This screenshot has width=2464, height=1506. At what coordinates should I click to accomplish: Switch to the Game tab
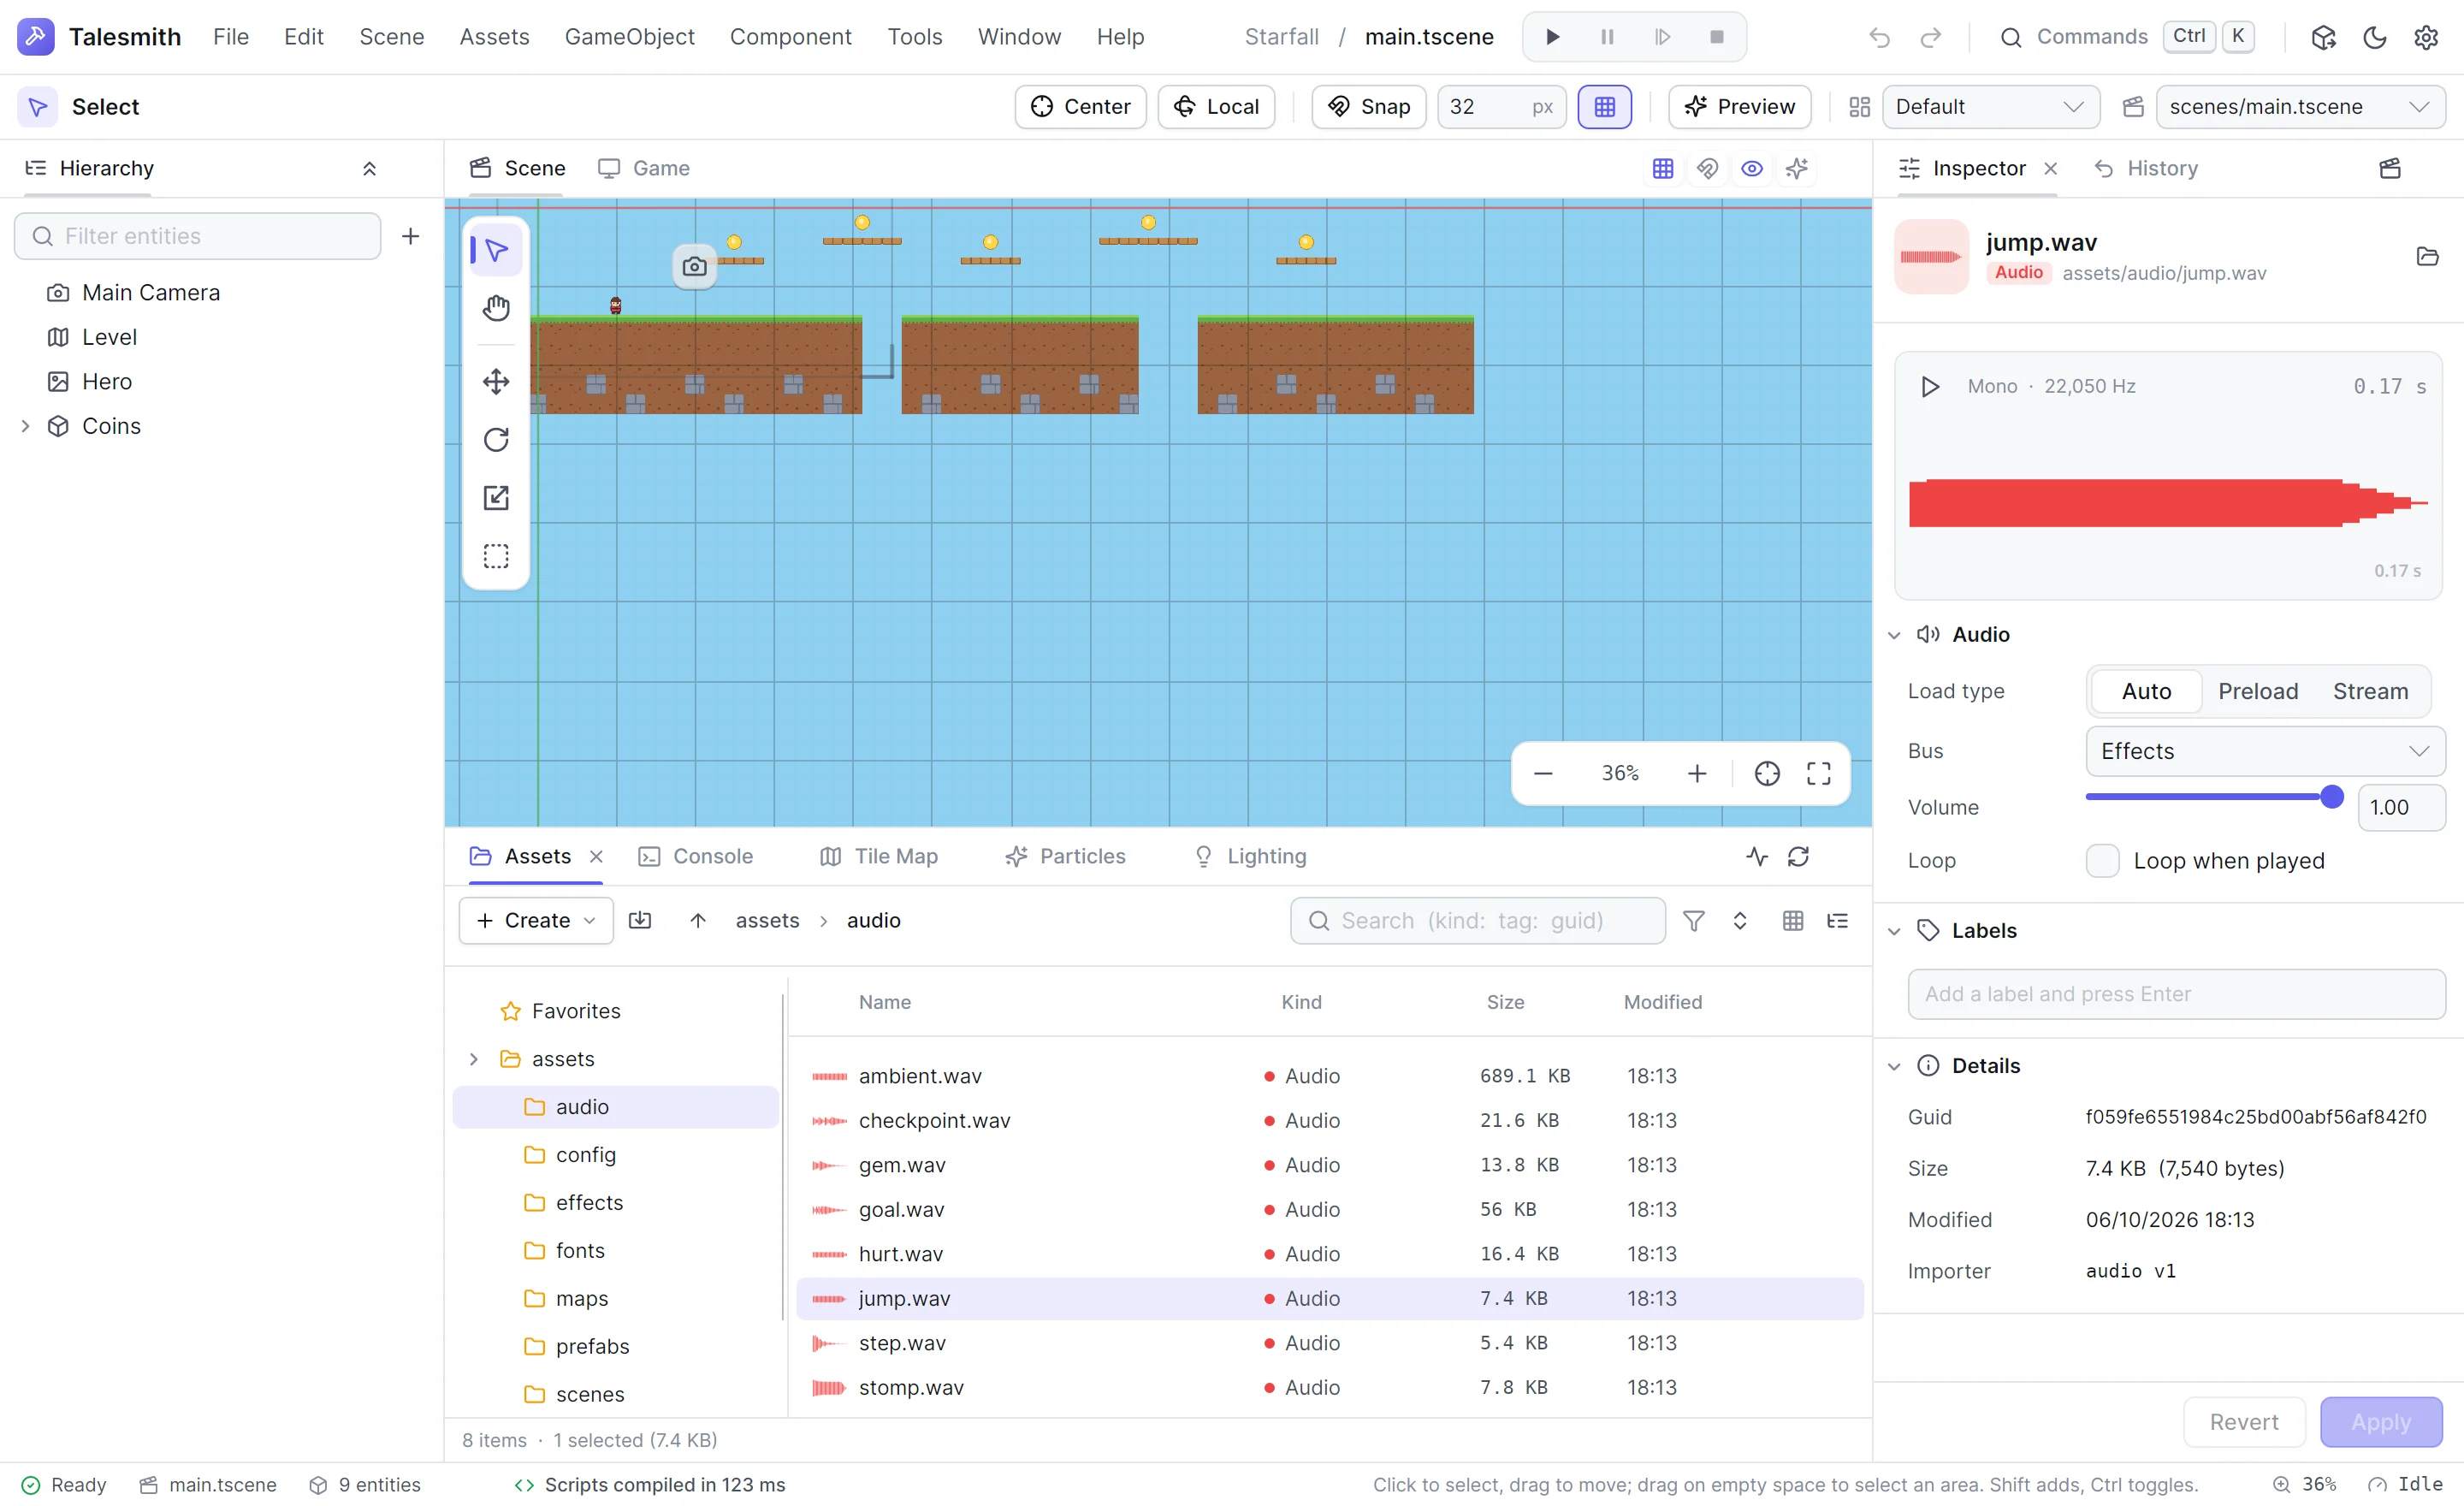point(644,168)
